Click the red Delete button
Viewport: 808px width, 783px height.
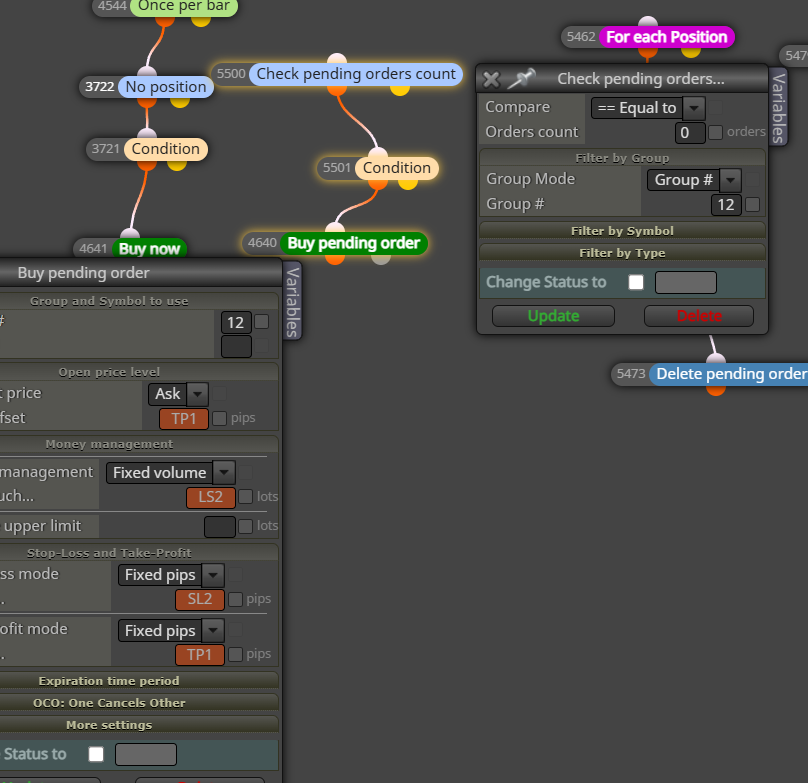(699, 316)
